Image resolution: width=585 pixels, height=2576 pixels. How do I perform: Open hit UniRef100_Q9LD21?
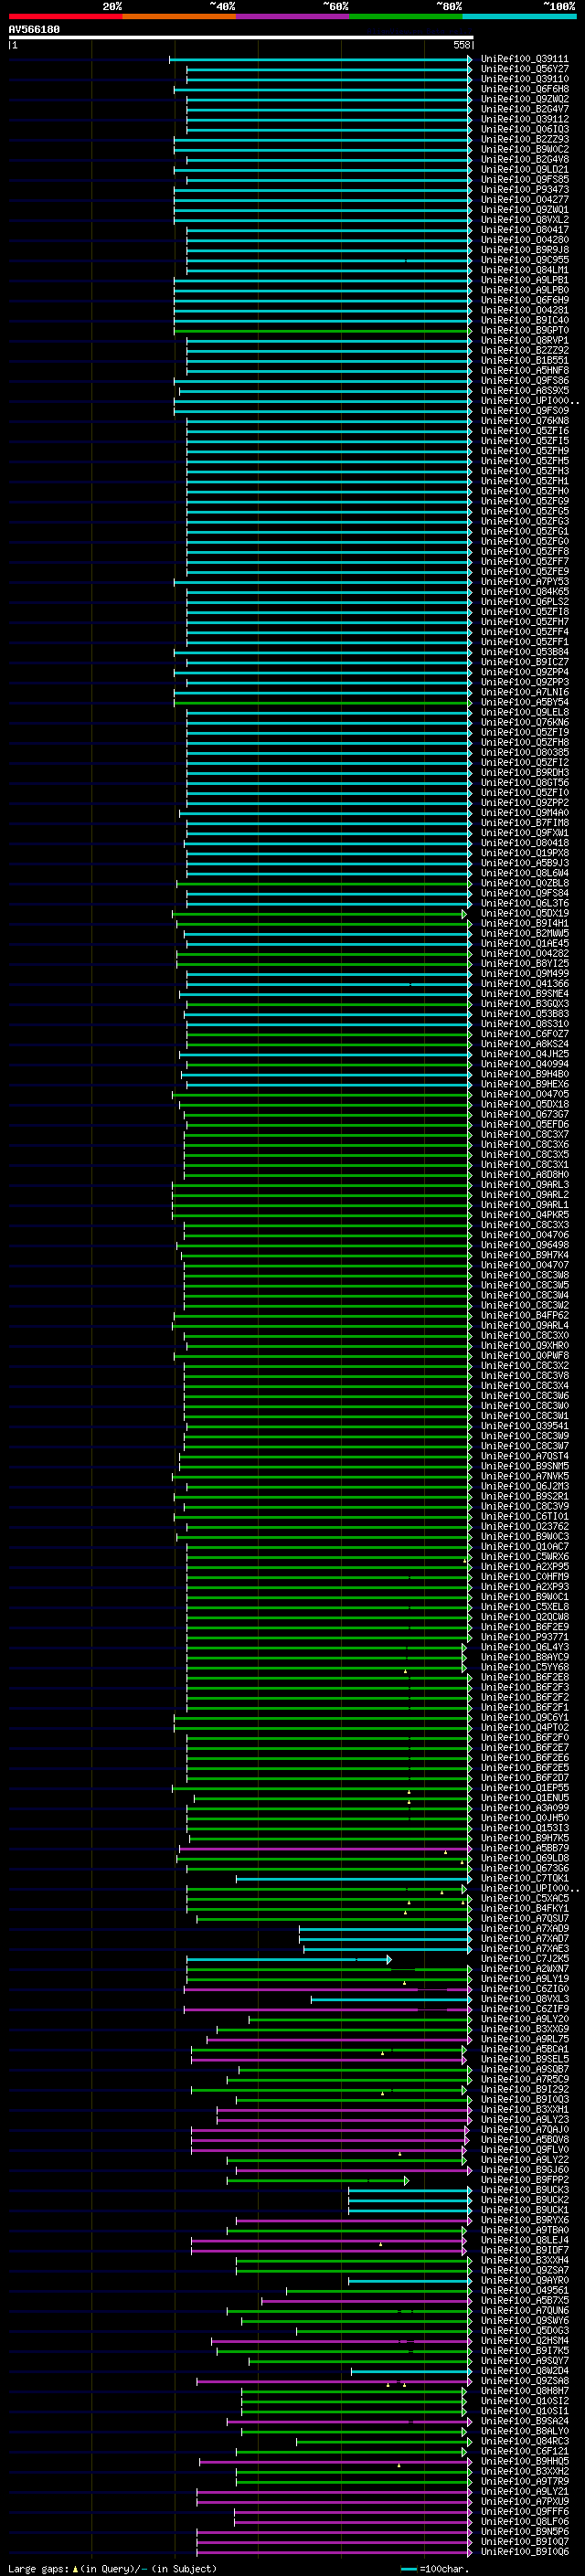click(524, 169)
